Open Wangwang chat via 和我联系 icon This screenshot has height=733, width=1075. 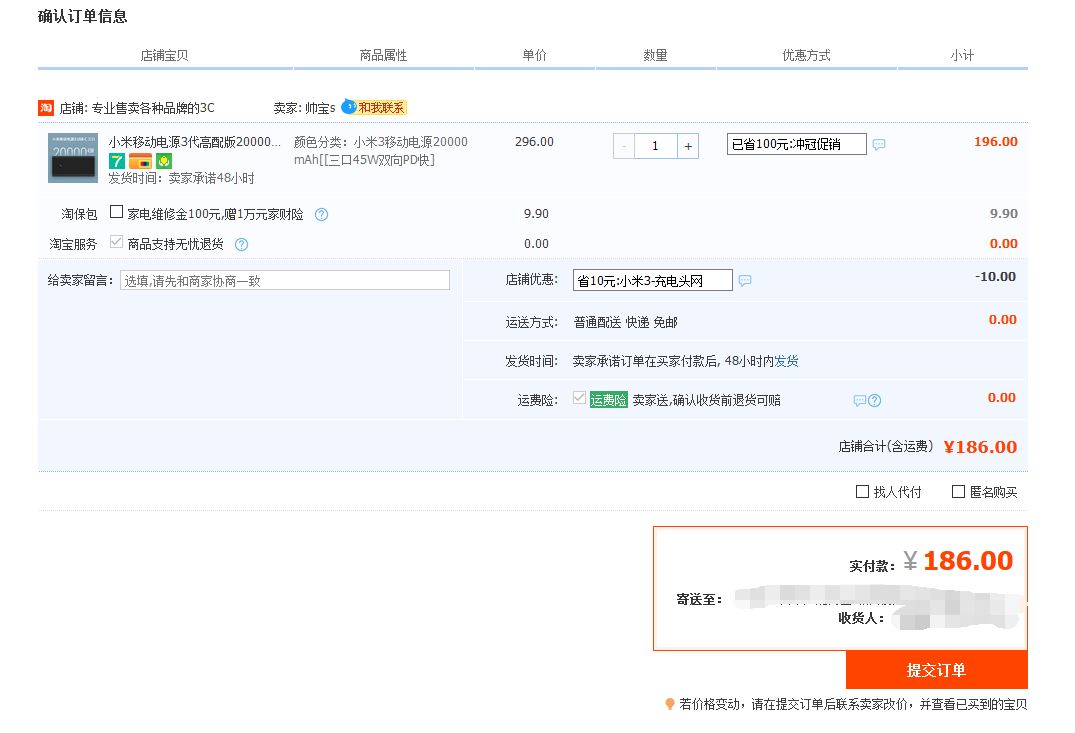(374, 107)
